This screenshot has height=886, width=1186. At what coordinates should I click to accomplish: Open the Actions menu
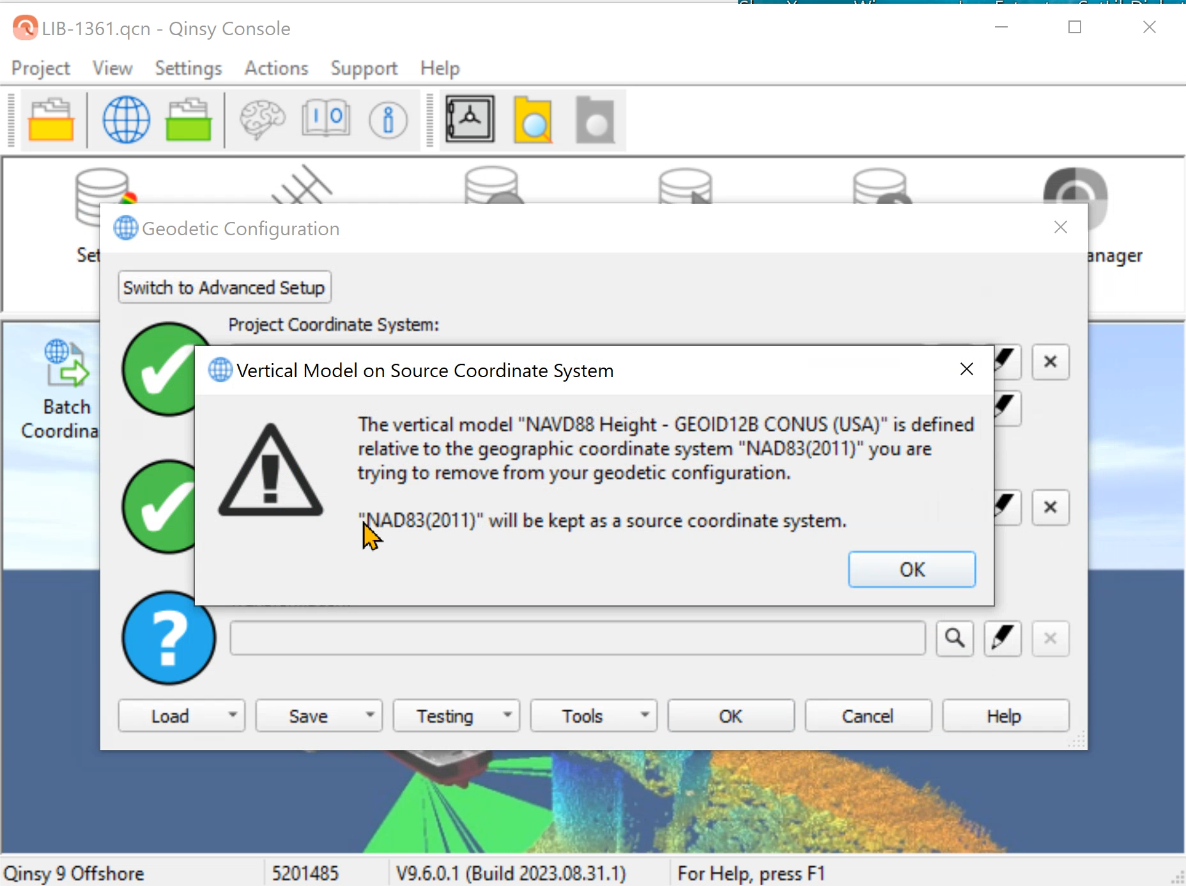(x=276, y=68)
